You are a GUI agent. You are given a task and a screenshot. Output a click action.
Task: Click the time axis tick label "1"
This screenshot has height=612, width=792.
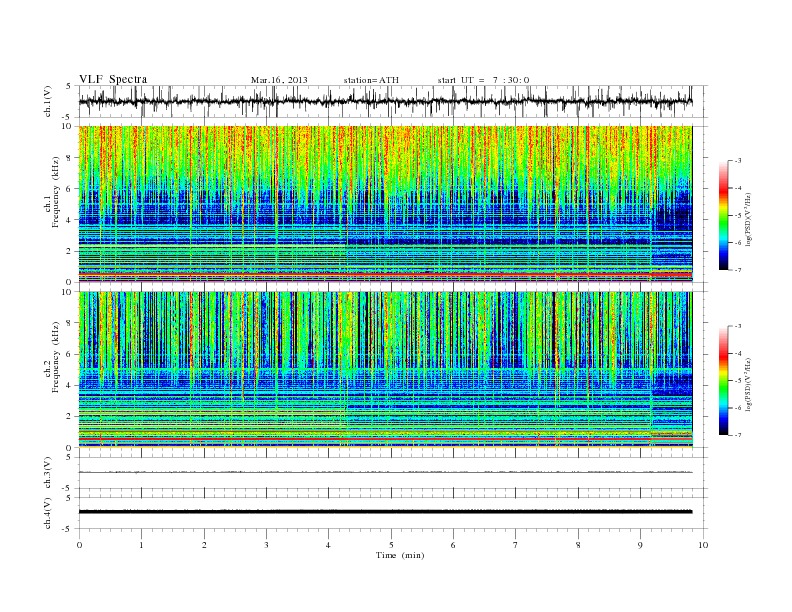(141, 545)
